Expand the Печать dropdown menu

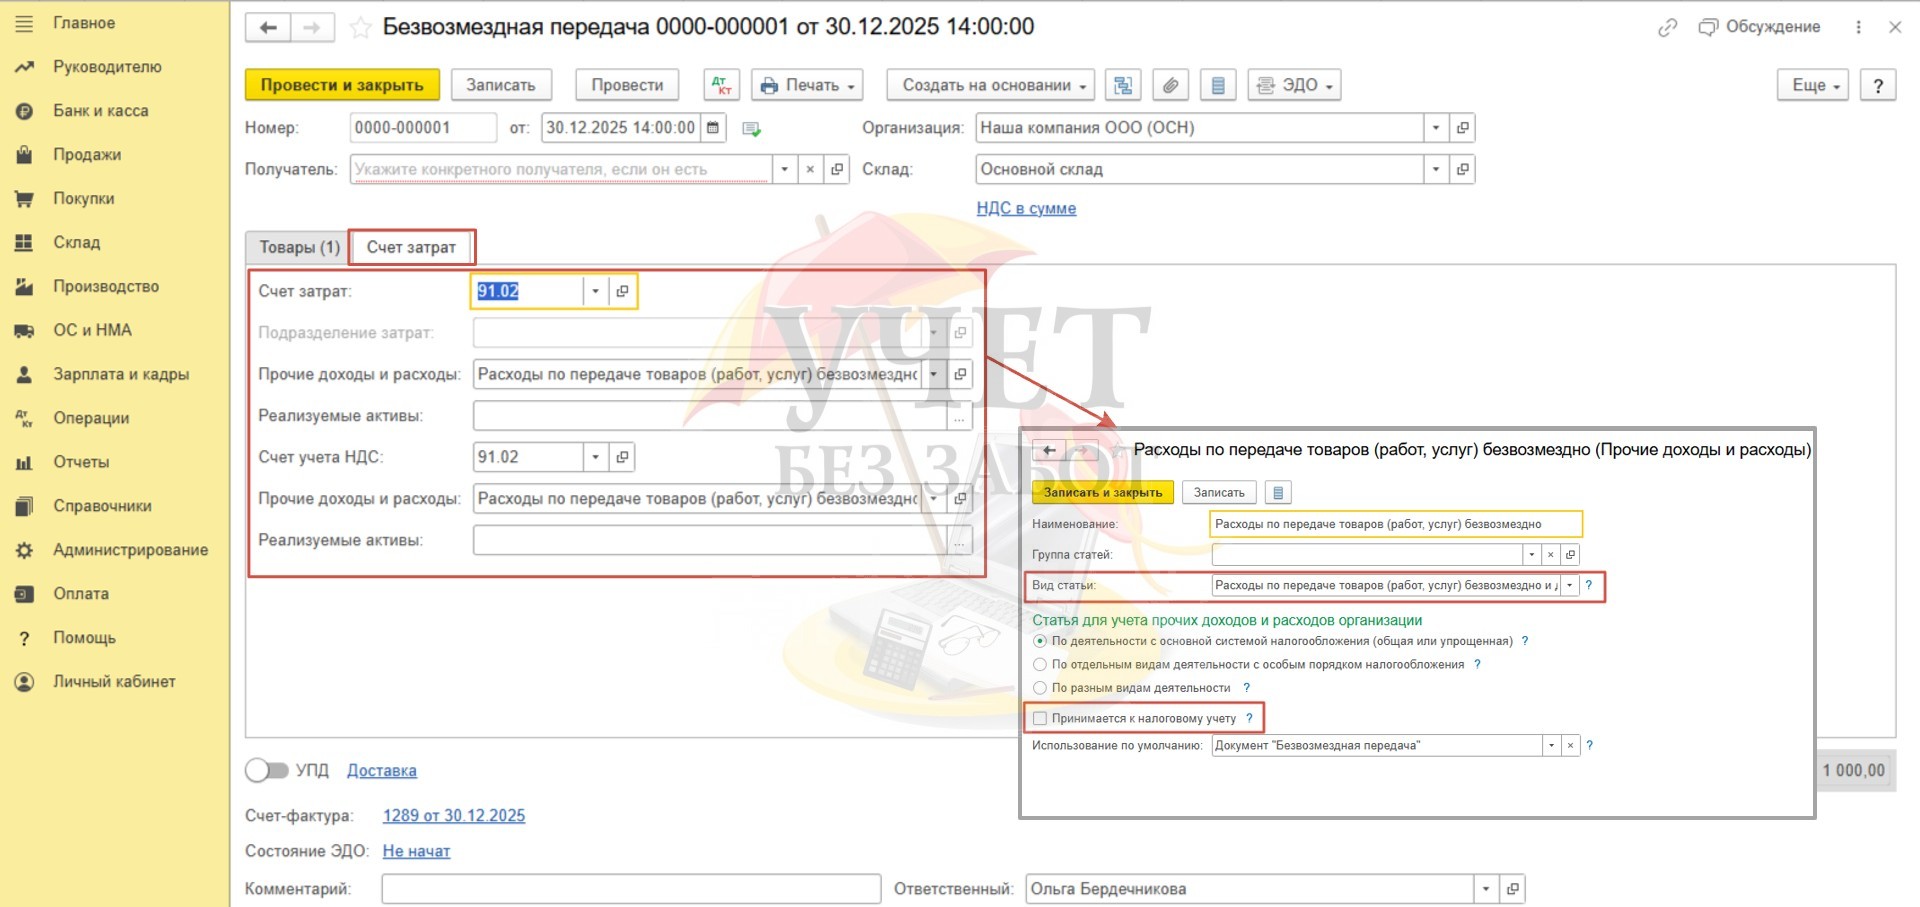point(808,85)
